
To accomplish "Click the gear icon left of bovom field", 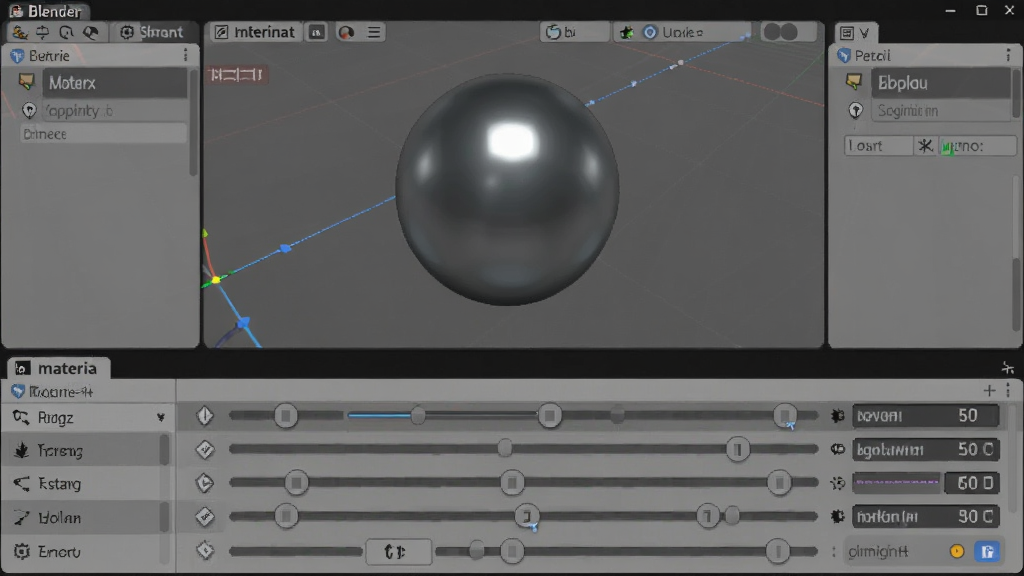I will click(x=838, y=416).
